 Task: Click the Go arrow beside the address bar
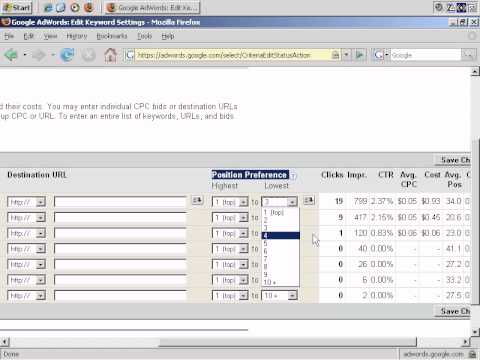pyautogui.click(x=360, y=55)
